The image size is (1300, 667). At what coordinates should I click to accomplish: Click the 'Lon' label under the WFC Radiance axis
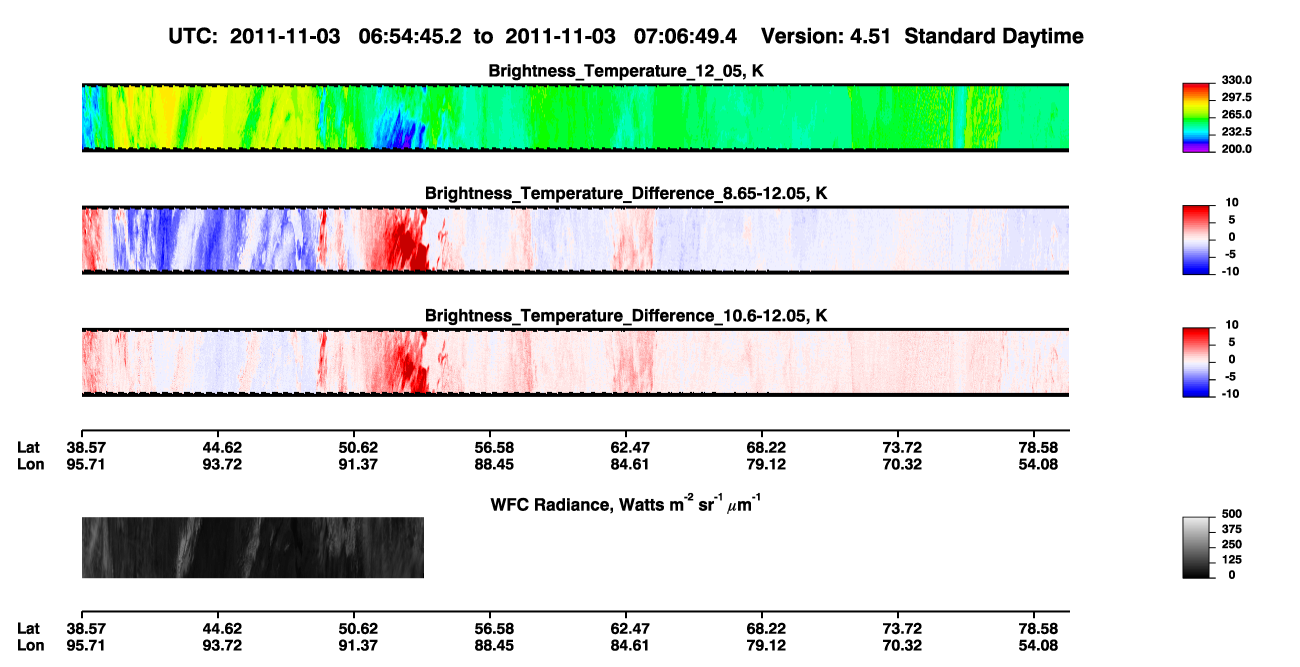(x=30, y=645)
